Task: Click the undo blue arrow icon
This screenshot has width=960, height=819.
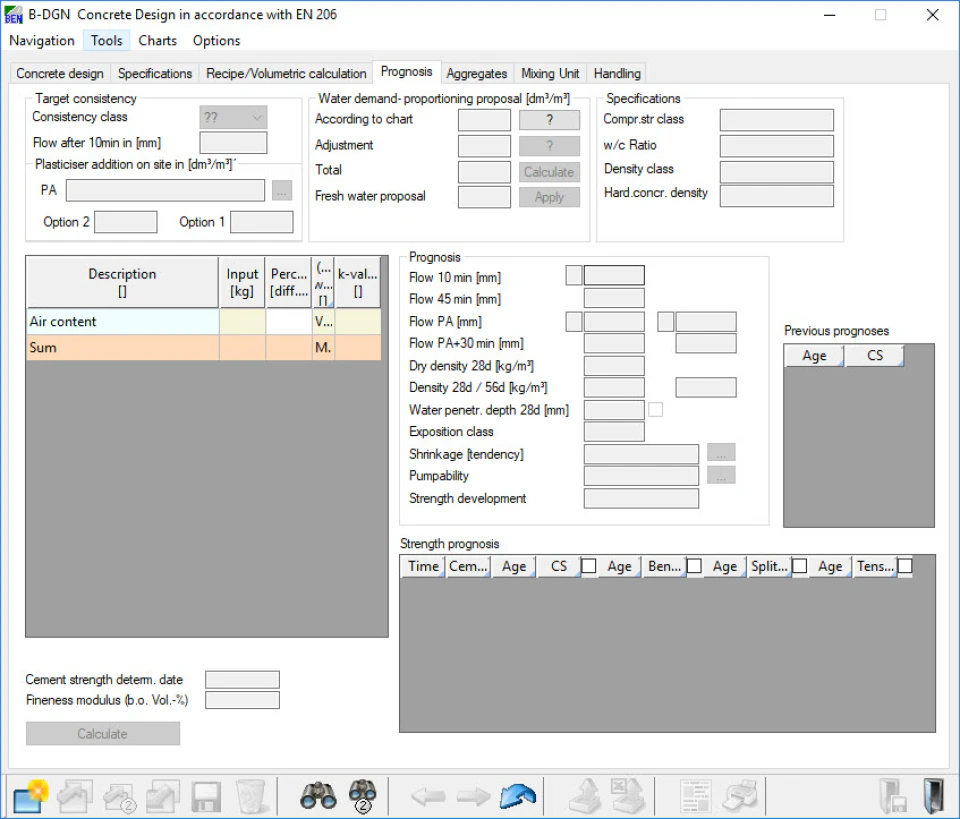Action: [518, 795]
